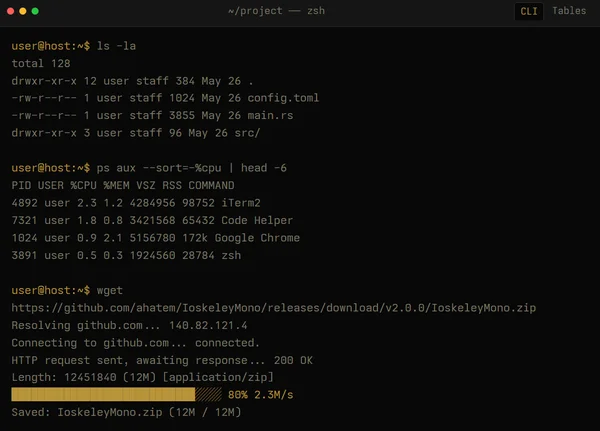
Task: Click the user@host prompt before wget
Action: 51,291
